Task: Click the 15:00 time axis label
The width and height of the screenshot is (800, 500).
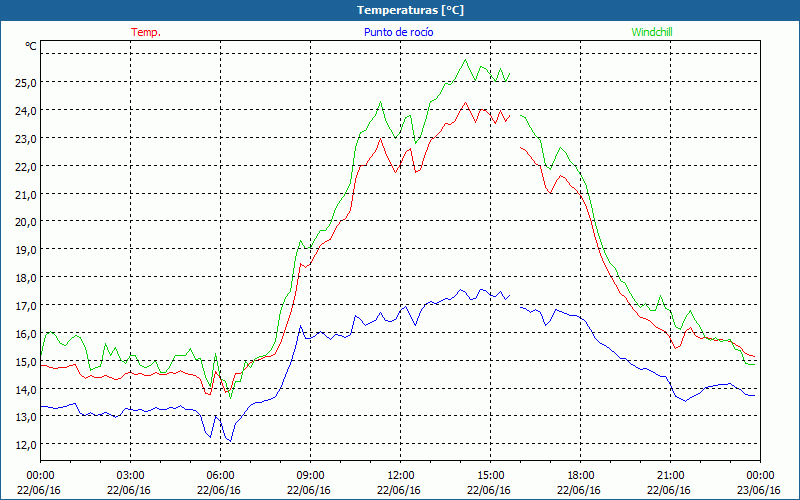Action: [x=489, y=476]
